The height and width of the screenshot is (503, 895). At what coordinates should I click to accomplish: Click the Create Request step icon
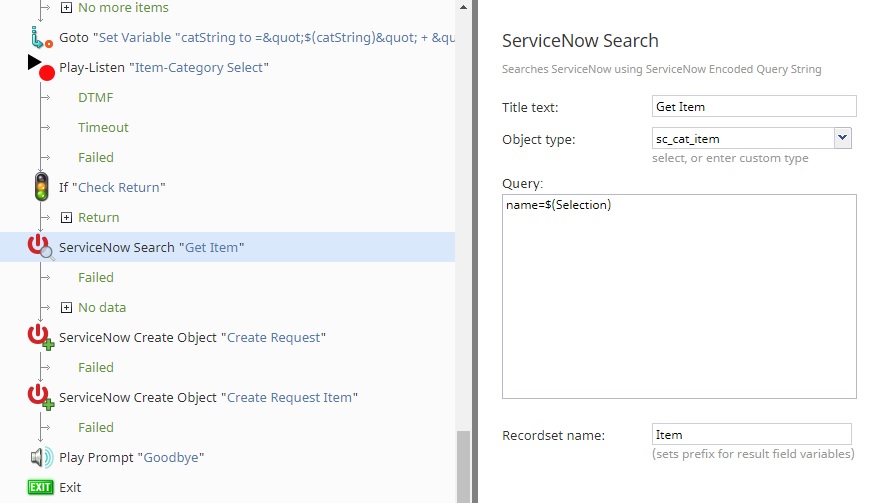click(x=41, y=337)
